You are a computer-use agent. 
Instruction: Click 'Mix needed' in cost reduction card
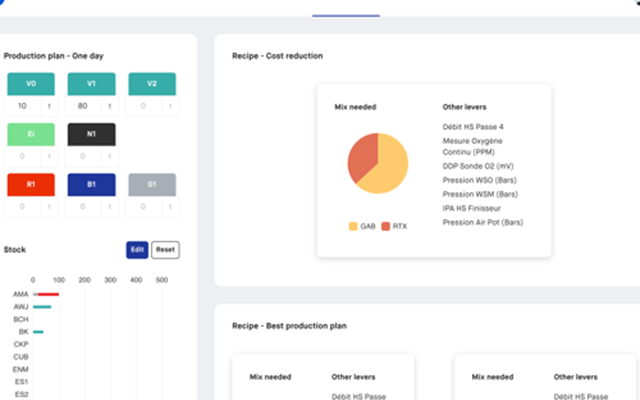[356, 107]
